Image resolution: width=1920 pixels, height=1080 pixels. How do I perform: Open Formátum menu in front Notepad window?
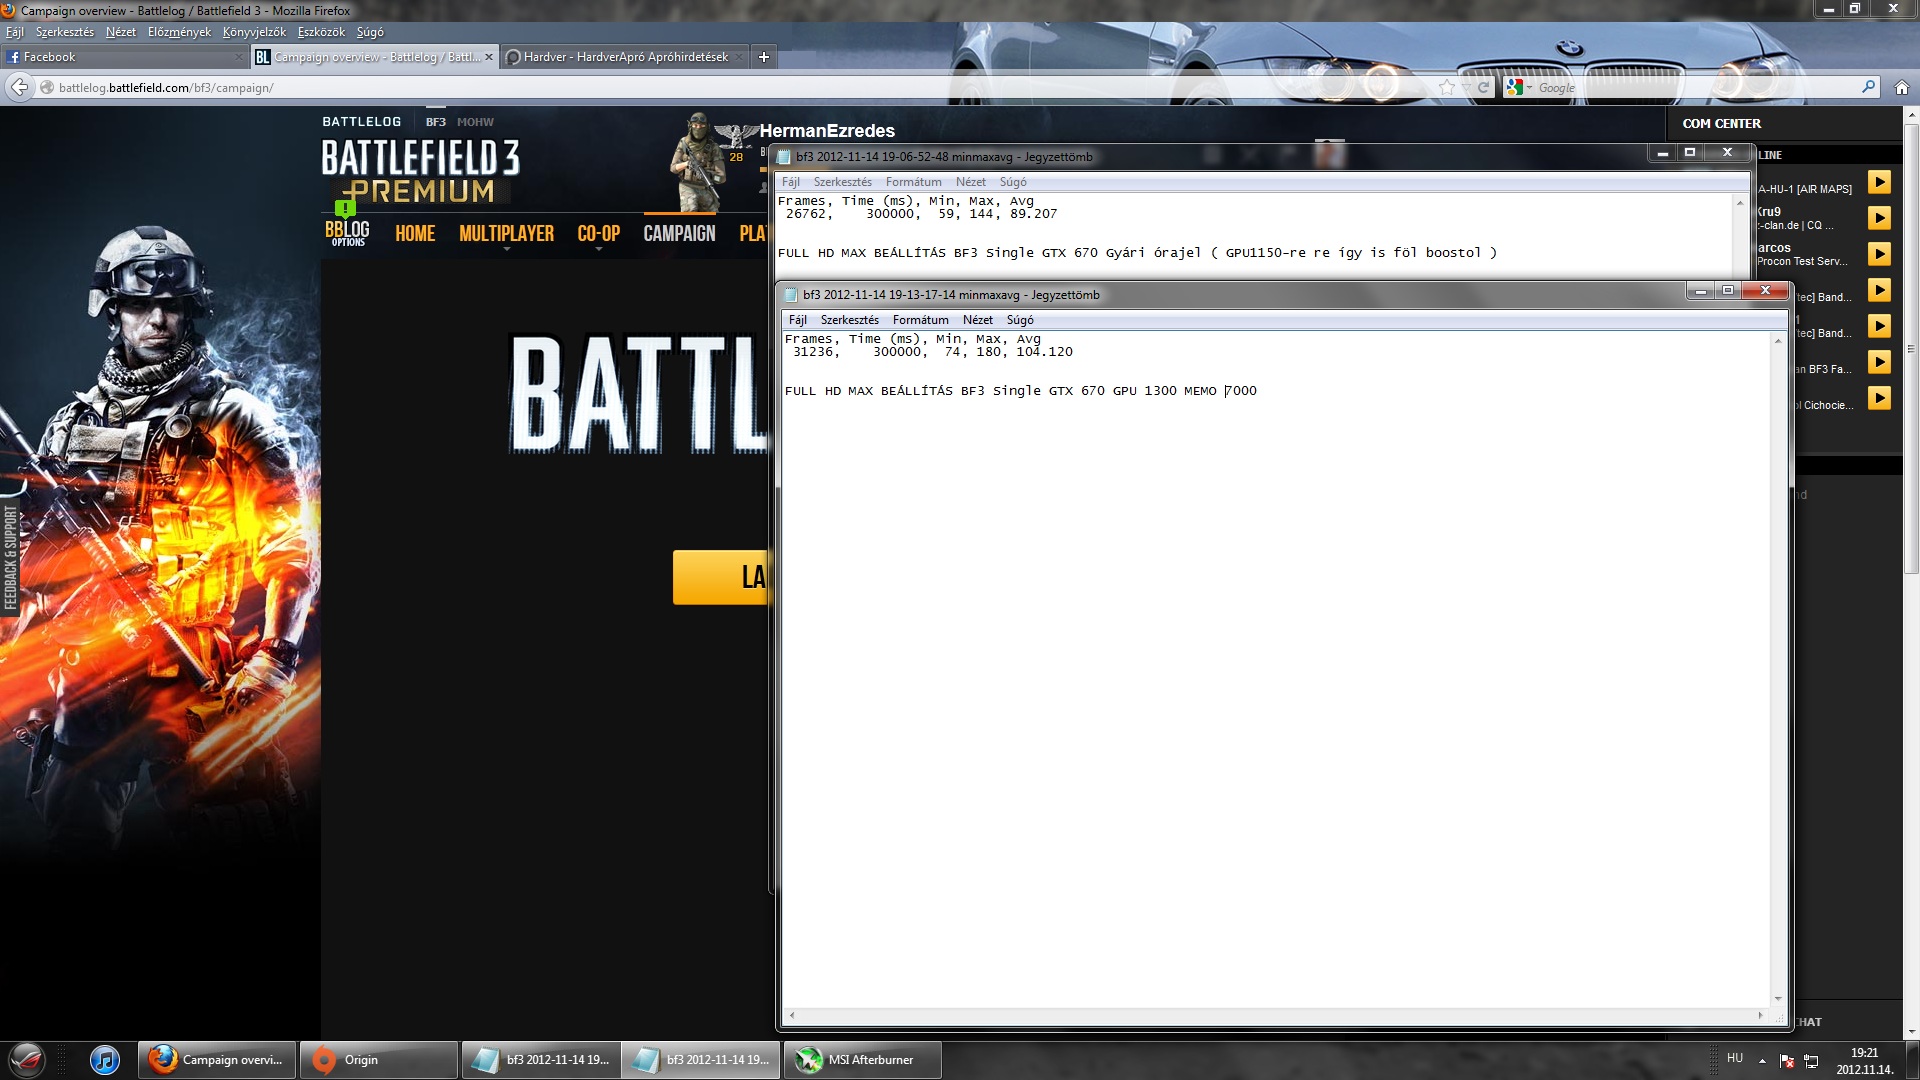click(x=920, y=320)
